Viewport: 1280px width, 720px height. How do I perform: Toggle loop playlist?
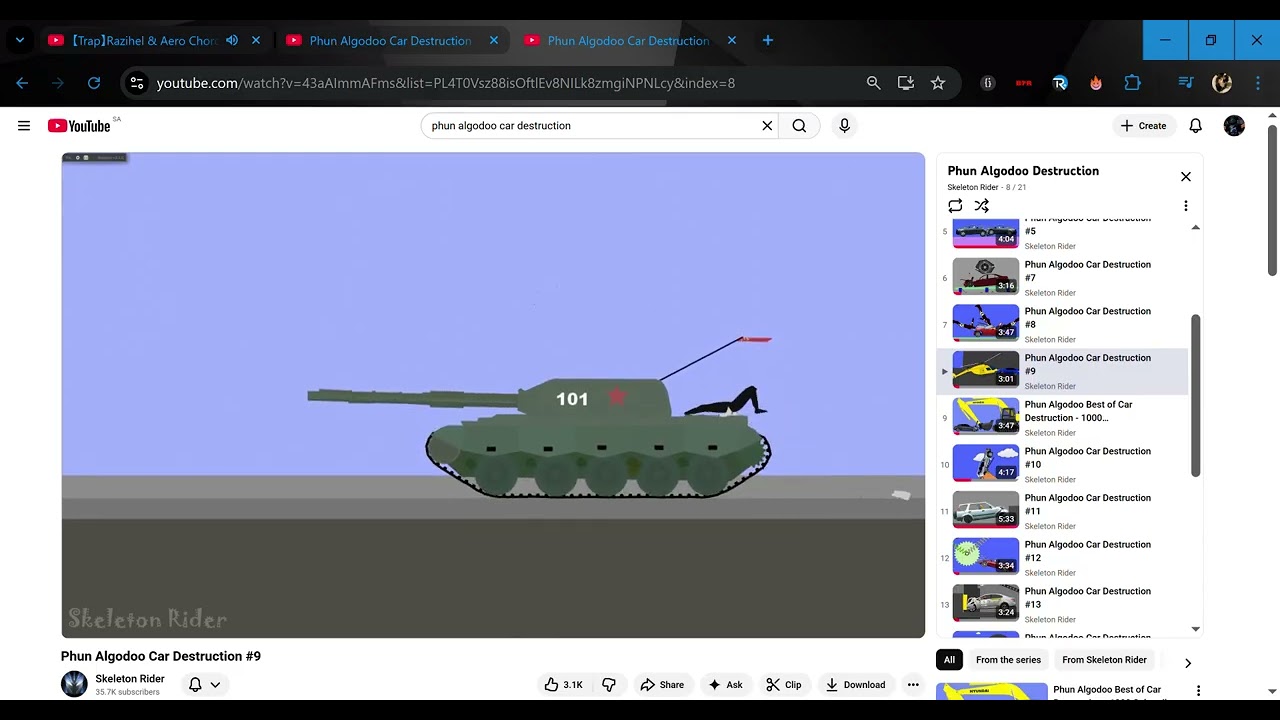pyautogui.click(x=955, y=206)
